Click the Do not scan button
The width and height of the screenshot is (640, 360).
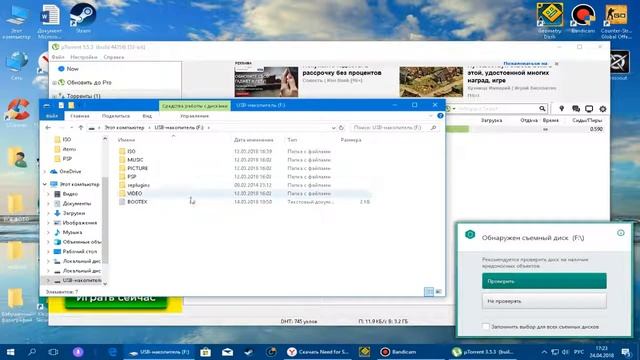[x=544, y=301]
